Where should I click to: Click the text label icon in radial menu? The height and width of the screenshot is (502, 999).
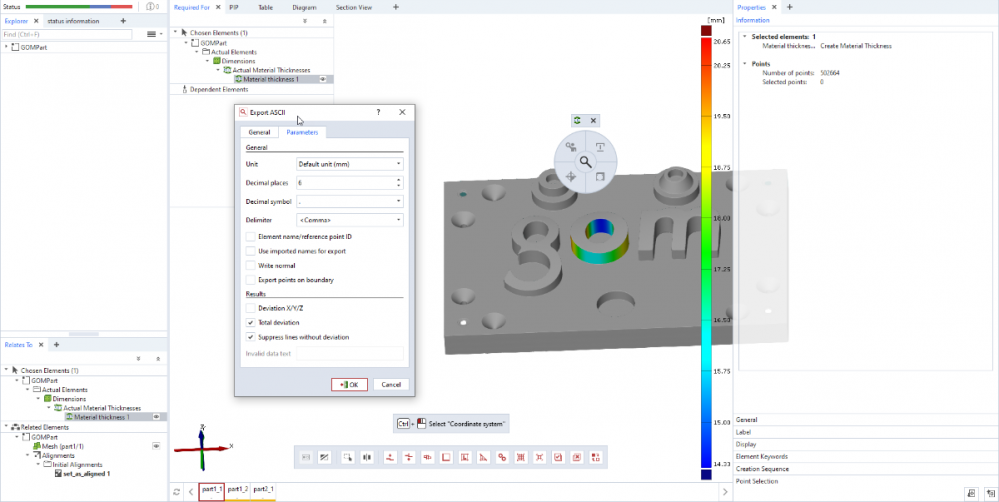click(600, 147)
